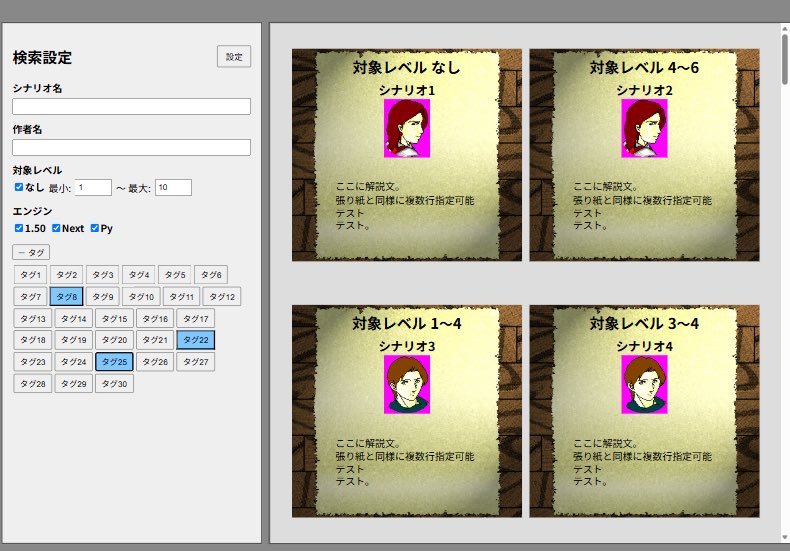Select tag タグ26
Screen dimensions: 790x551
point(155,362)
